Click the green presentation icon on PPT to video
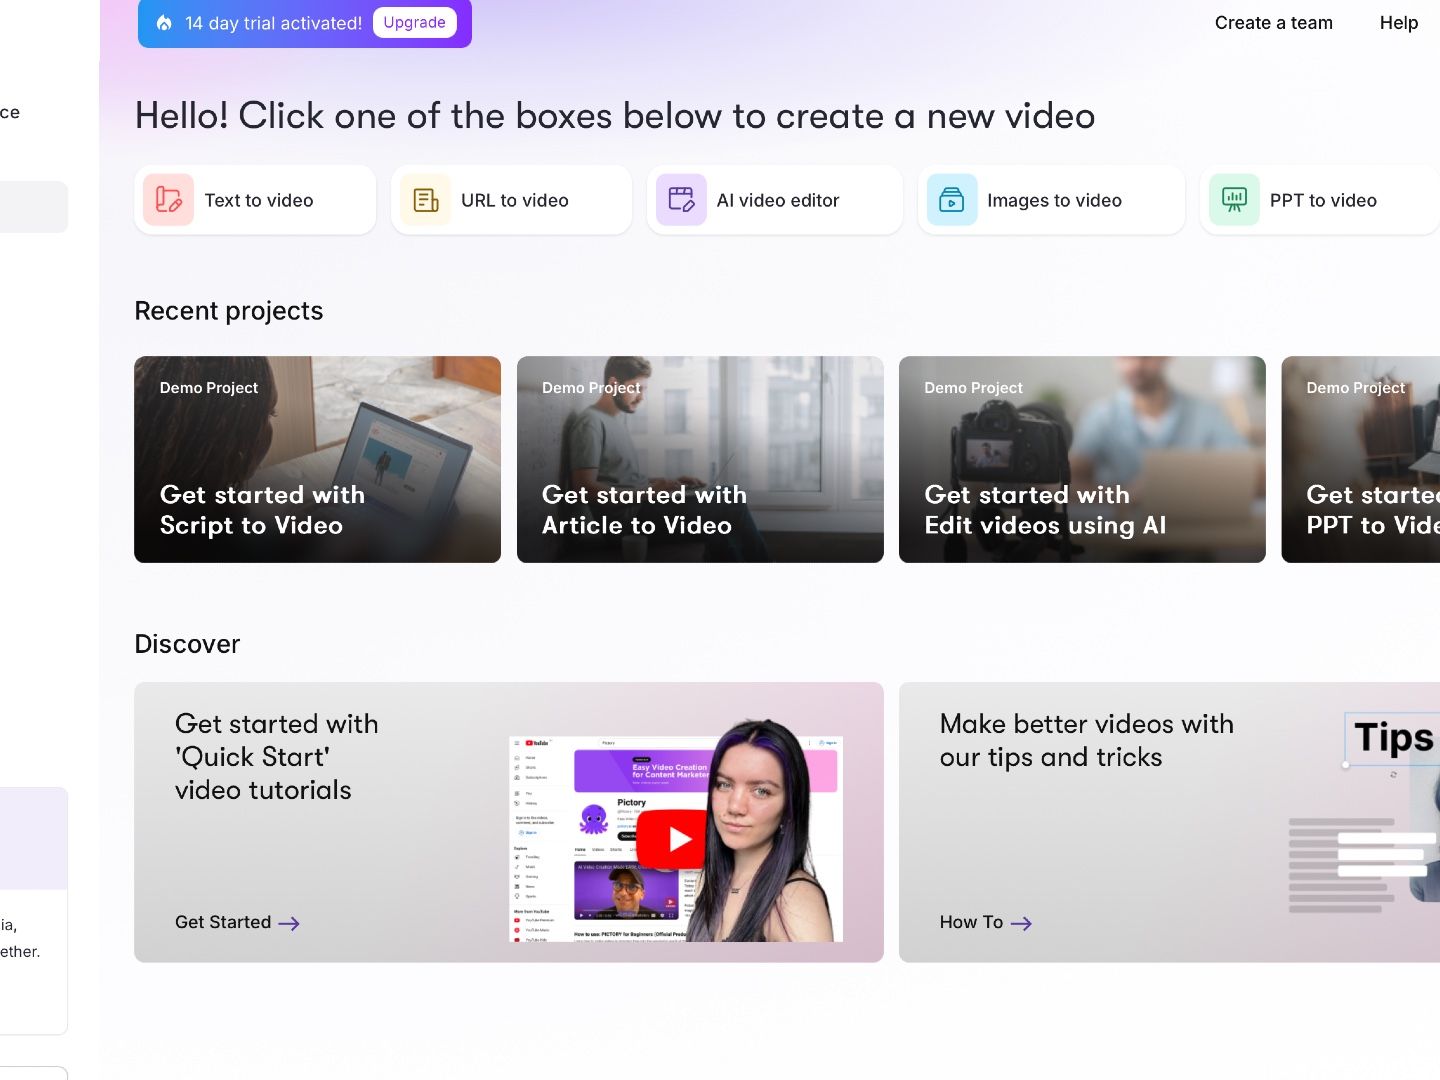Viewport: 1440px width, 1080px height. [x=1235, y=199]
